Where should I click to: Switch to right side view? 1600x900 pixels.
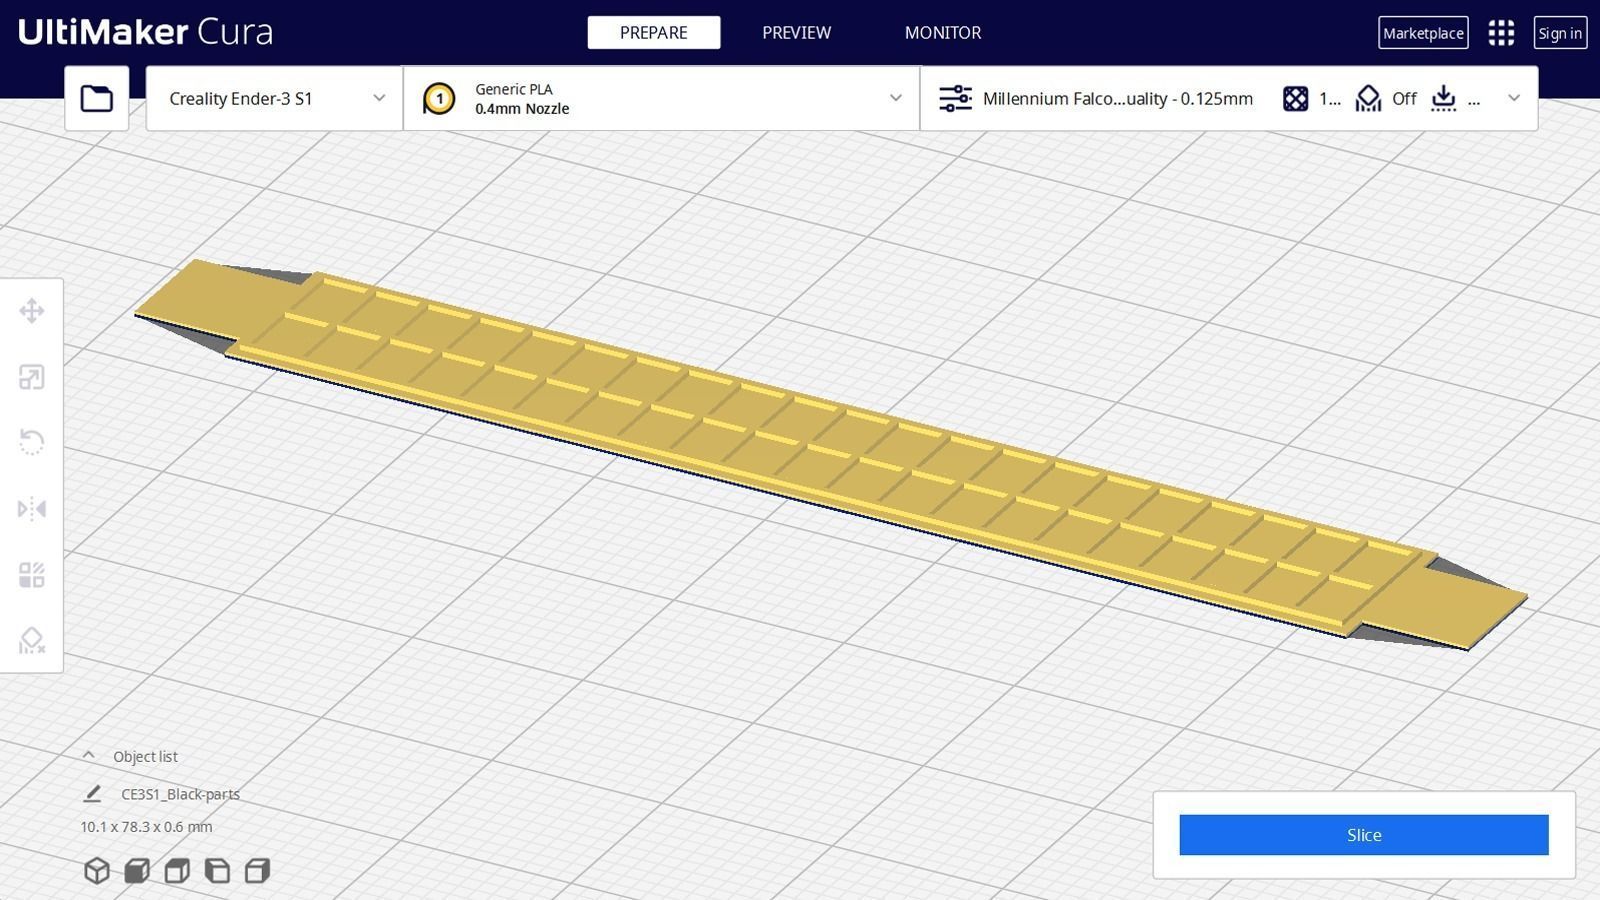pos(257,871)
